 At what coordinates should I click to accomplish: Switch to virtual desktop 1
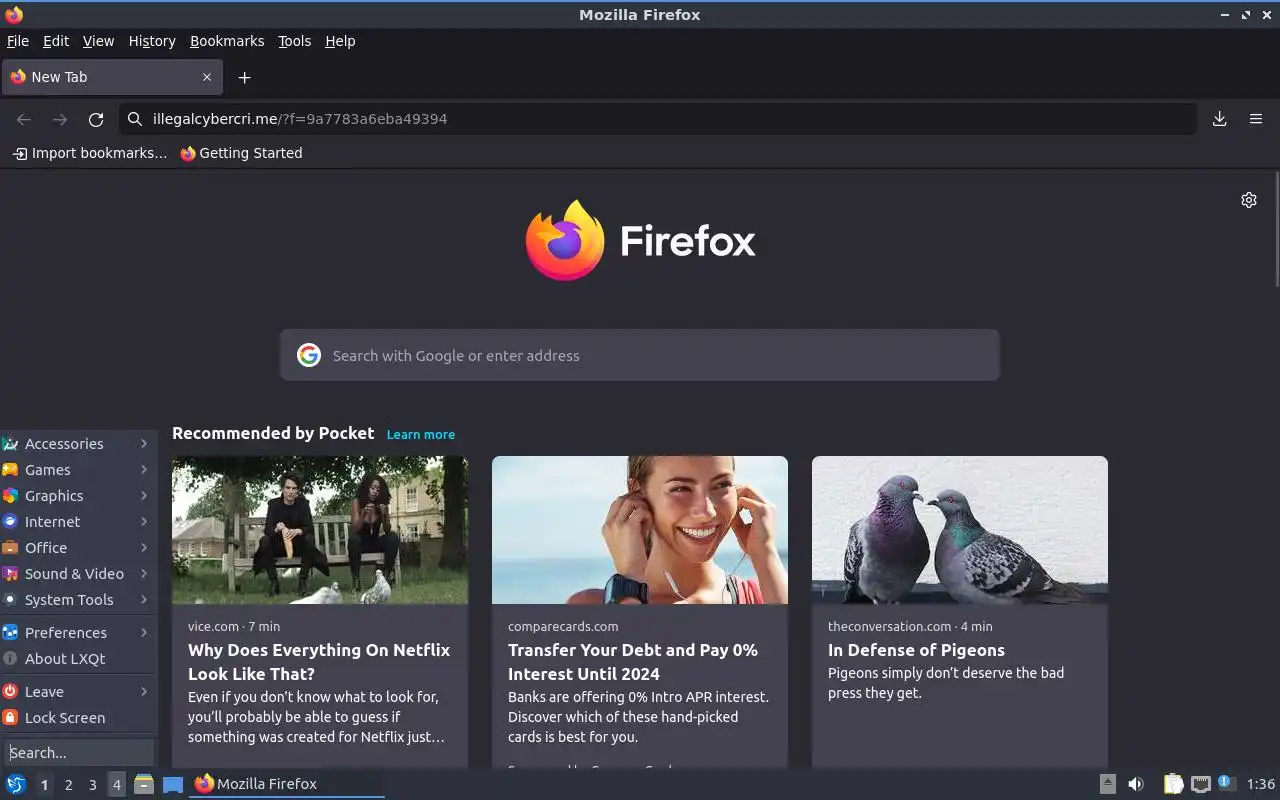click(x=44, y=785)
